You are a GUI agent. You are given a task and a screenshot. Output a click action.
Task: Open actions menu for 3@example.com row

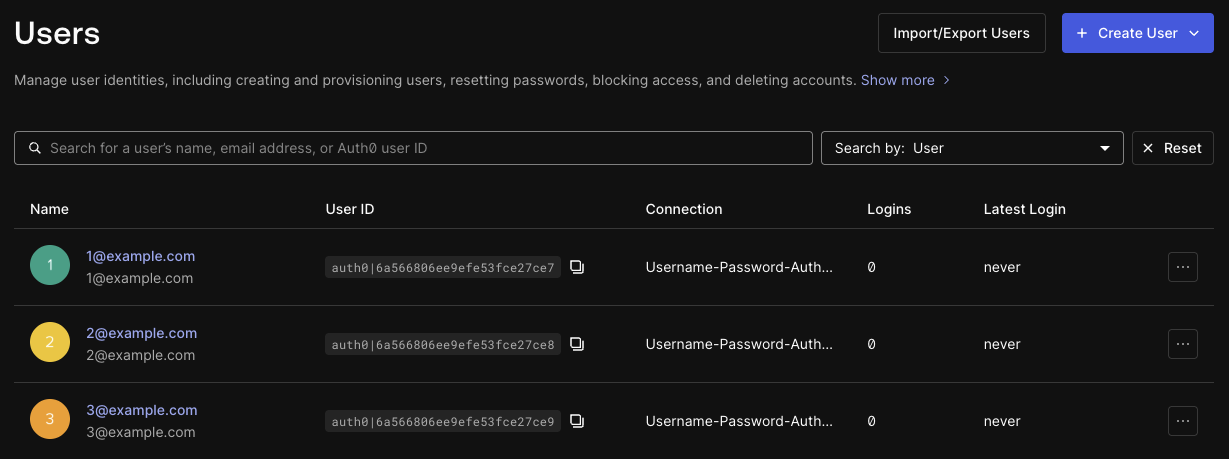[x=1183, y=421]
